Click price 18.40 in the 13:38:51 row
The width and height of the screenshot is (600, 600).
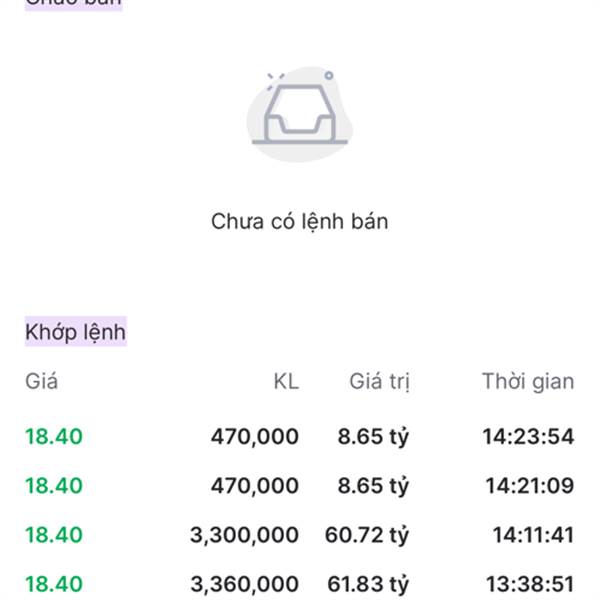click(x=54, y=584)
